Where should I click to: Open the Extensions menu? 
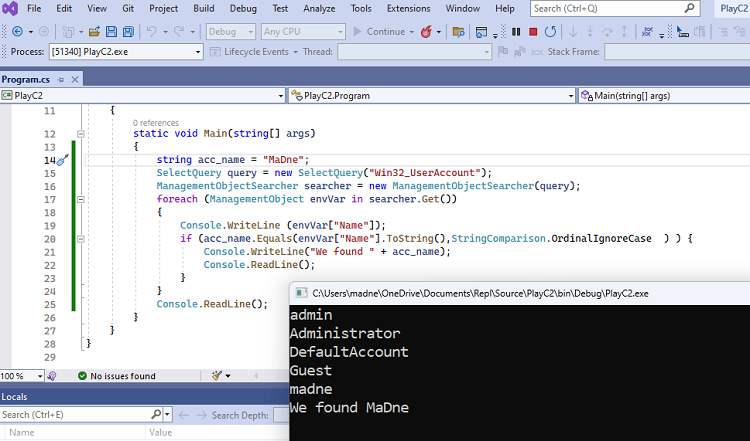coord(408,9)
